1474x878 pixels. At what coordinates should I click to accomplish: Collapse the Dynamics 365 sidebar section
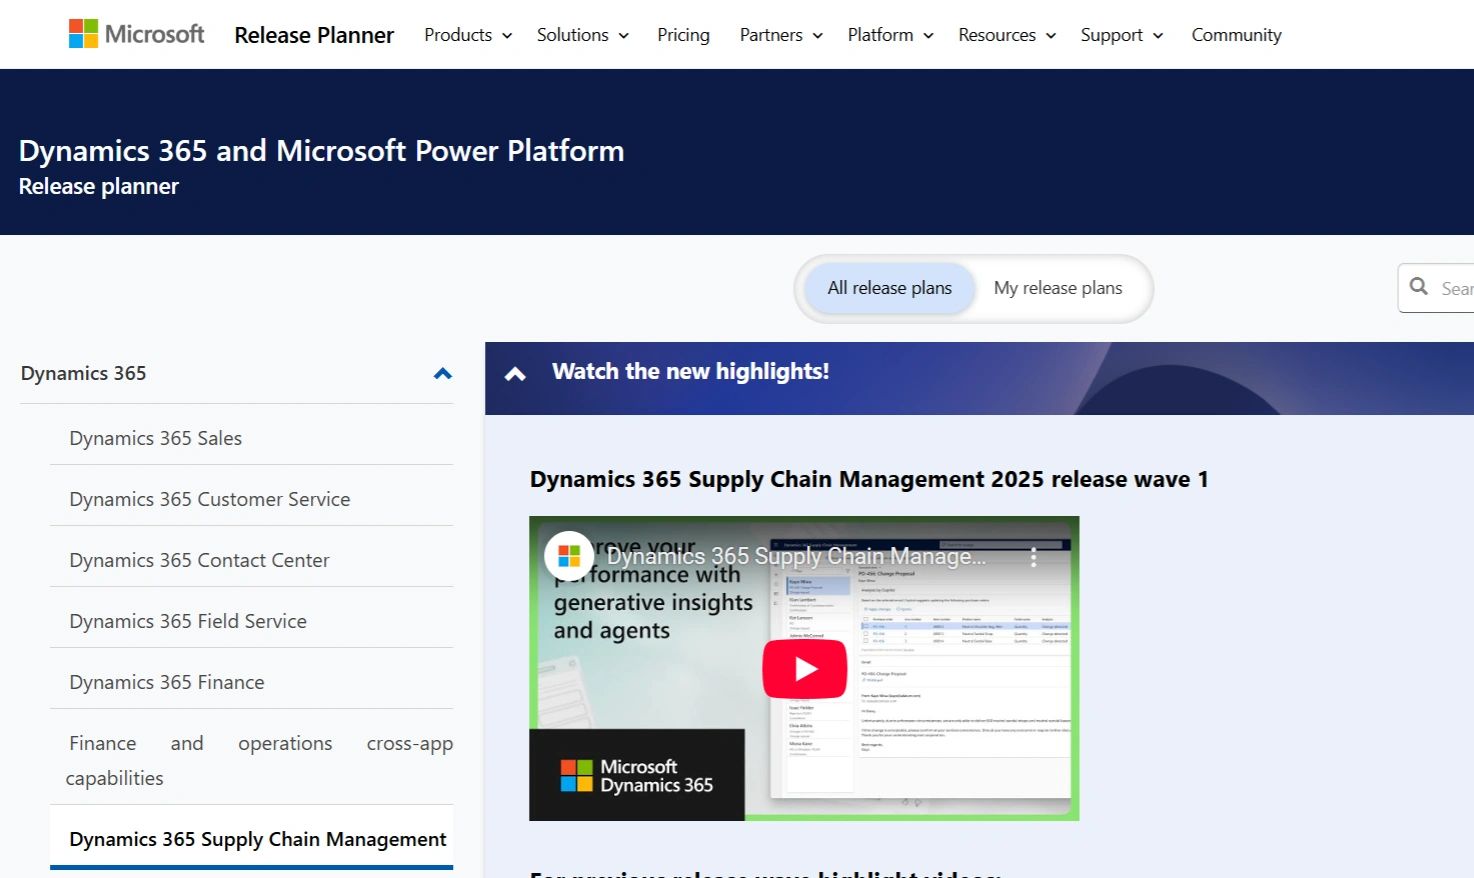(x=442, y=373)
